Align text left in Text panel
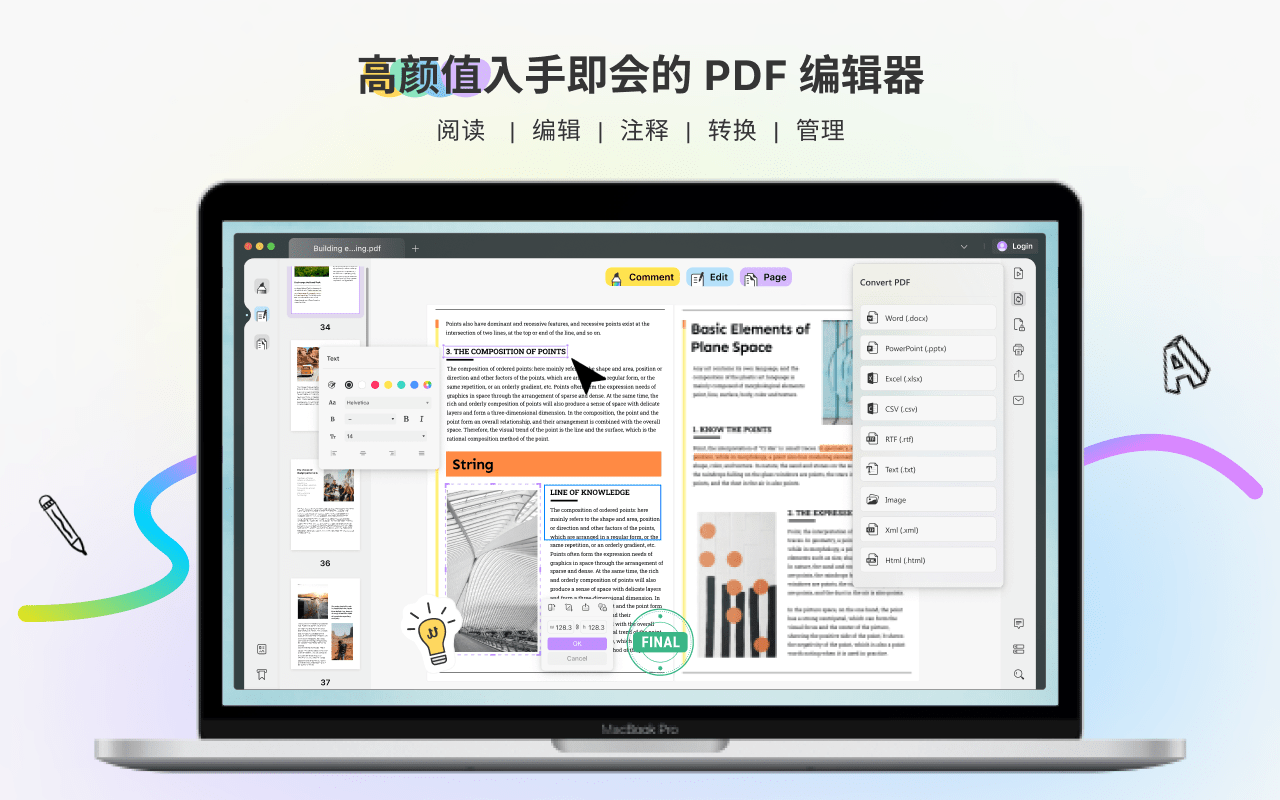The height and width of the screenshot is (800, 1280). coord(334,453)
